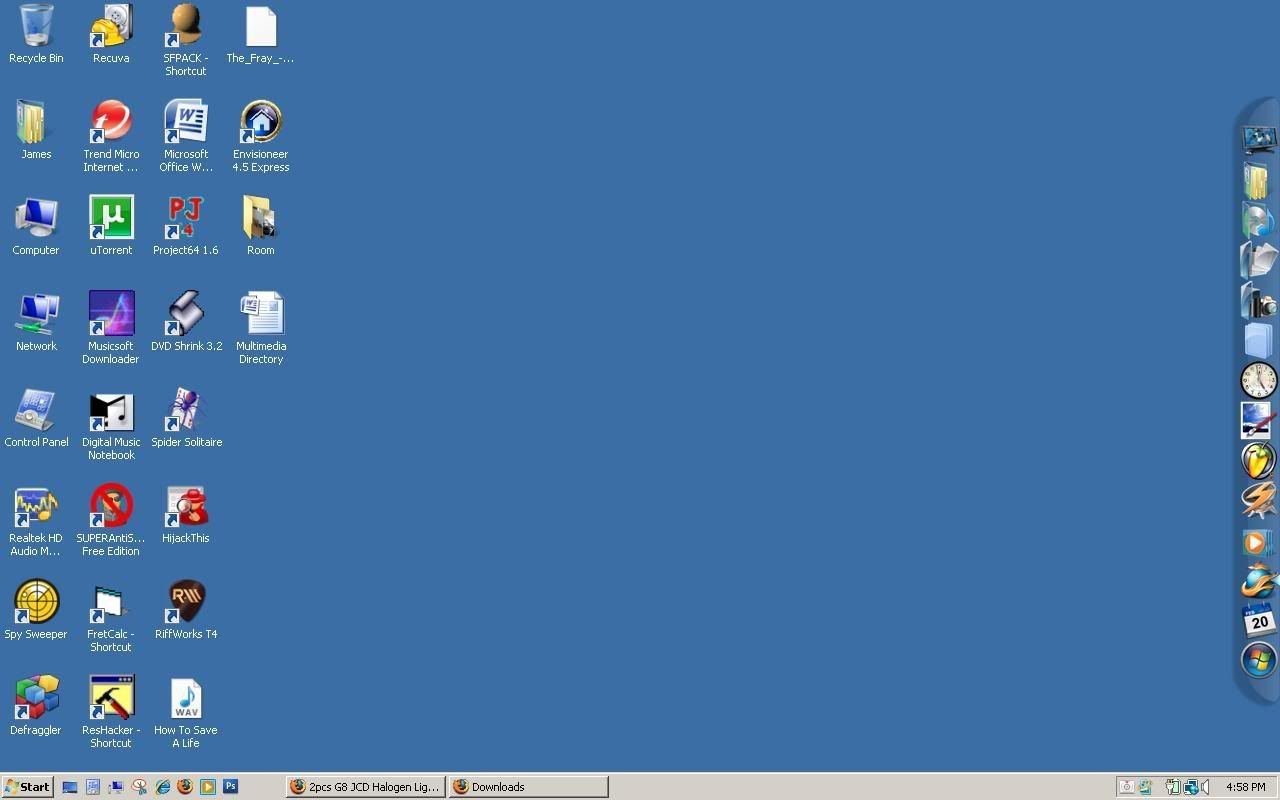Open the calendar icon showing 20
Viewport: 1280px width, 800px height.
click(x=1258, y=620)
